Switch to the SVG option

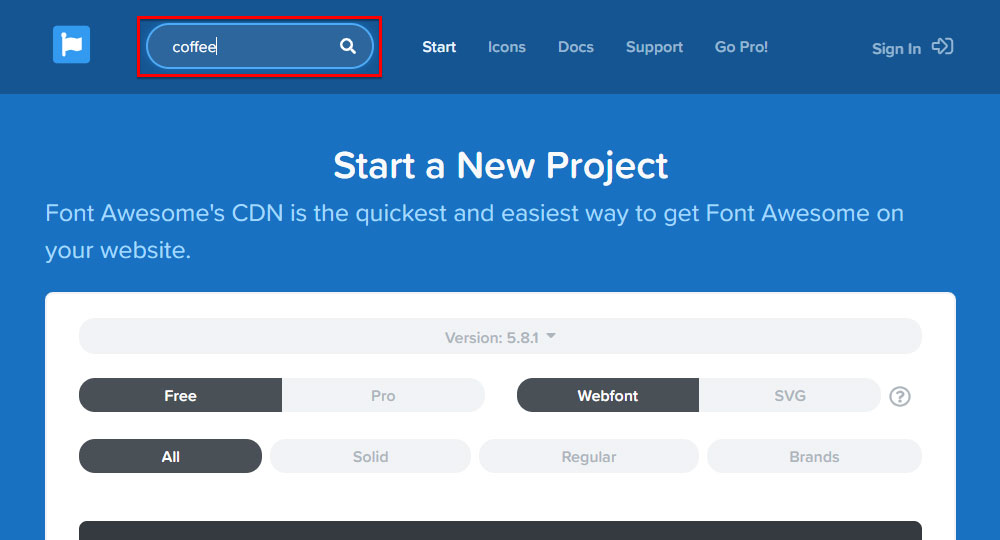(x=789, y=396)
